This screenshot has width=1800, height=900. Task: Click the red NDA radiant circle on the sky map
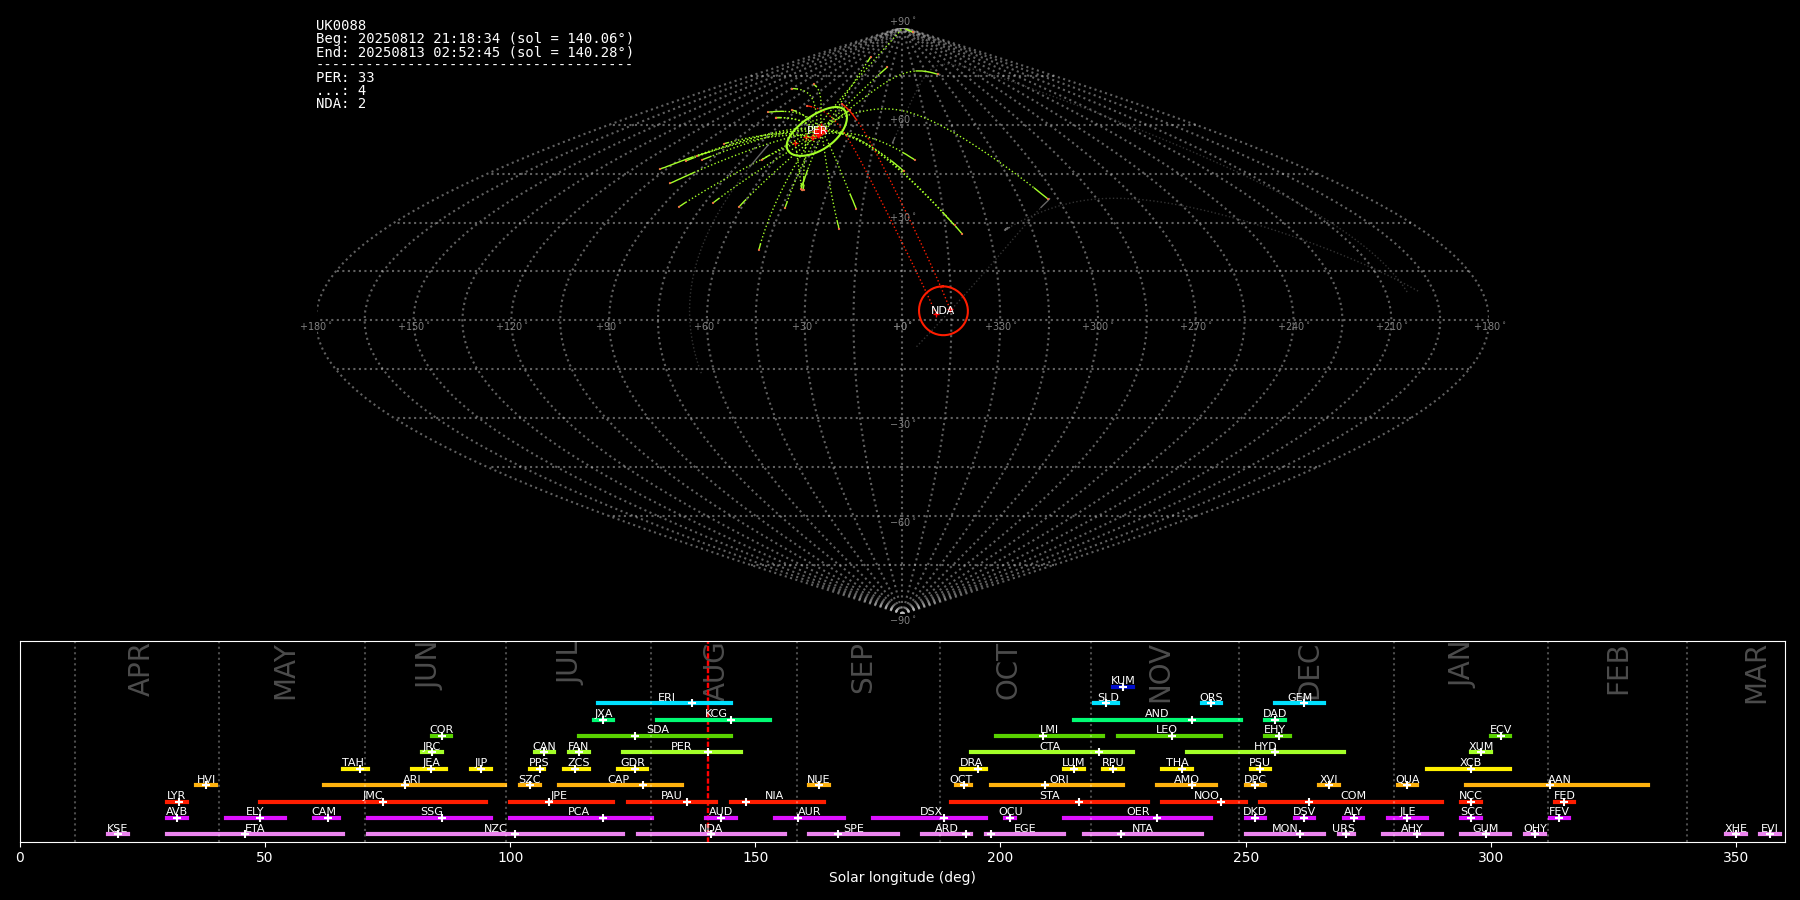[943, 310]
